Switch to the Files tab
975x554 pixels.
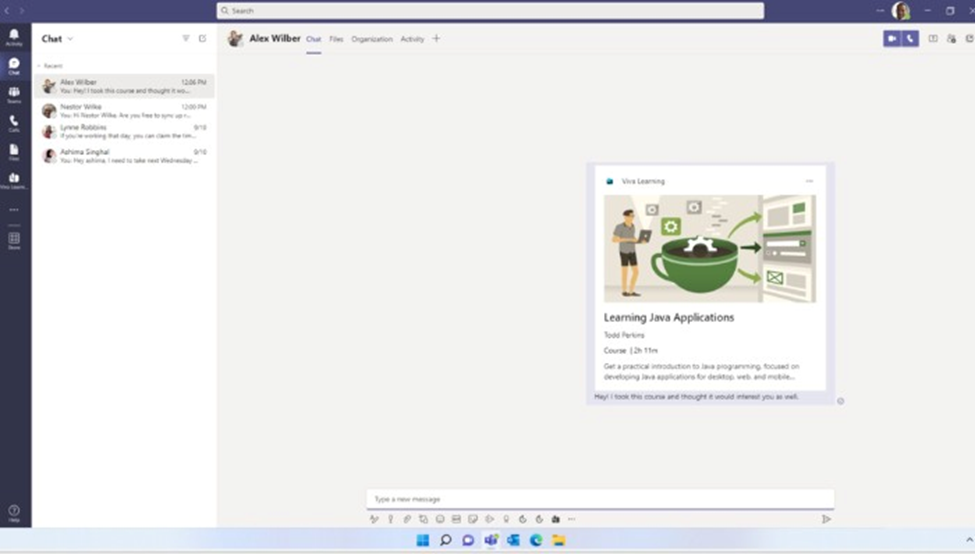click(x=336, y=39)
